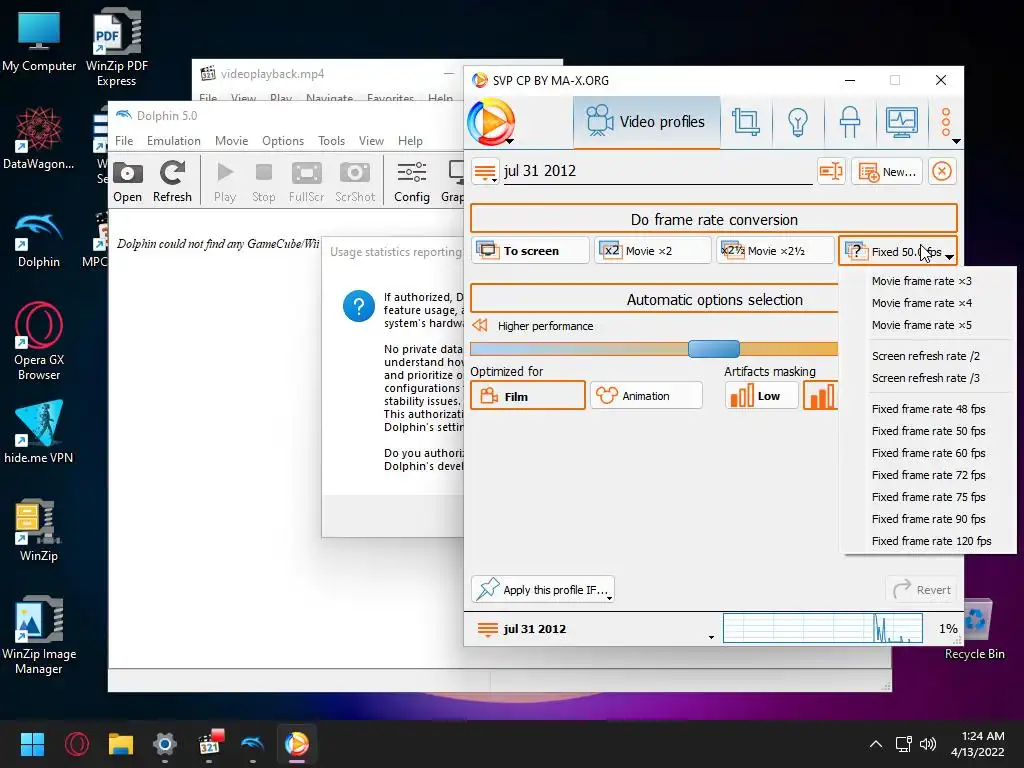
Task: Toggle Do frame rate conversion
Action: point(714,219)
